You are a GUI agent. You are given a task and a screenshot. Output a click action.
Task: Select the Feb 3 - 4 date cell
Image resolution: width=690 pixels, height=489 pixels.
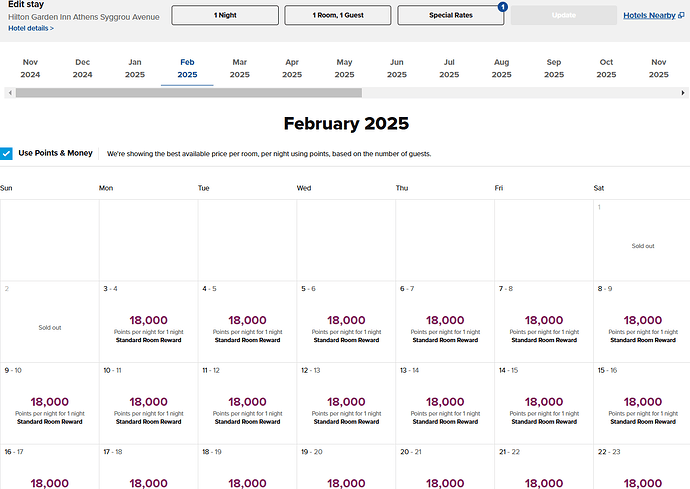coord(148,322)
